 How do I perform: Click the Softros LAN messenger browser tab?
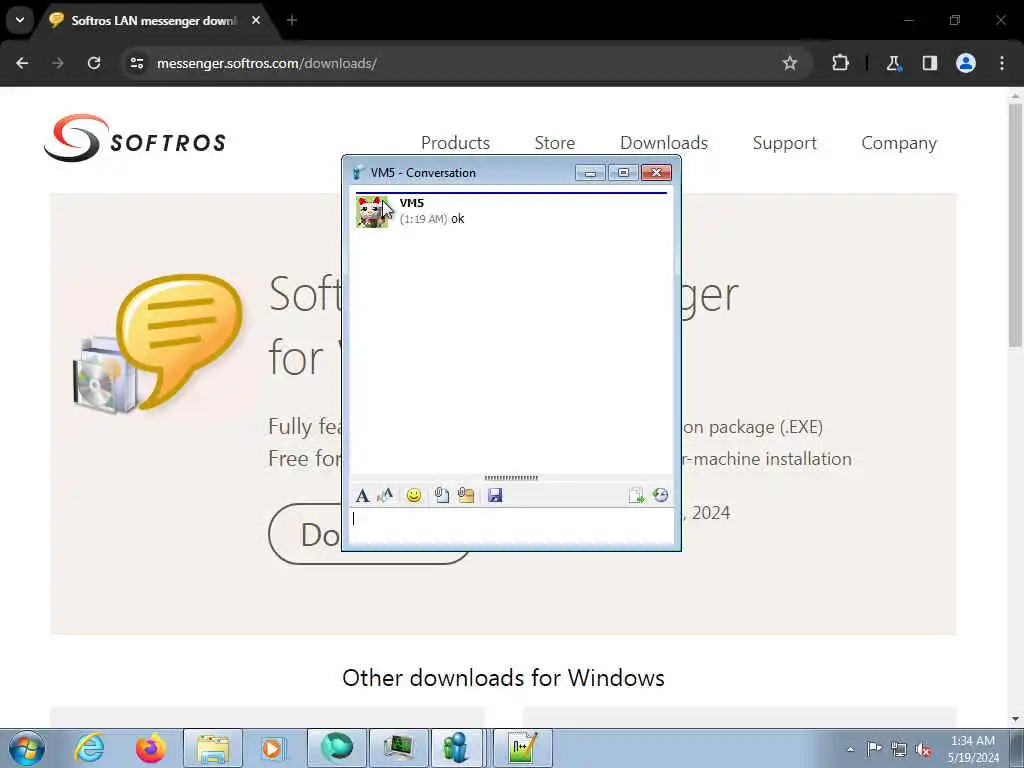pos(153,21)
